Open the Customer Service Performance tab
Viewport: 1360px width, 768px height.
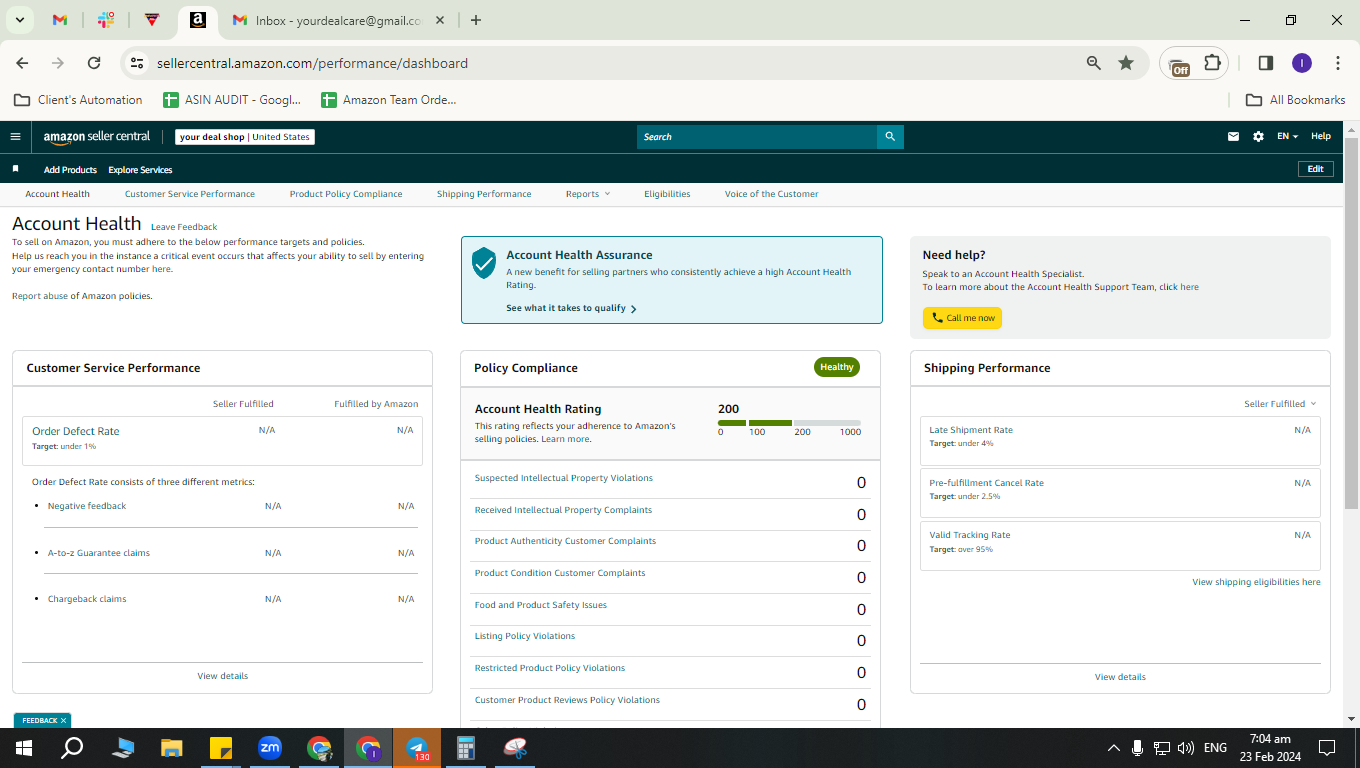point(190,194)
